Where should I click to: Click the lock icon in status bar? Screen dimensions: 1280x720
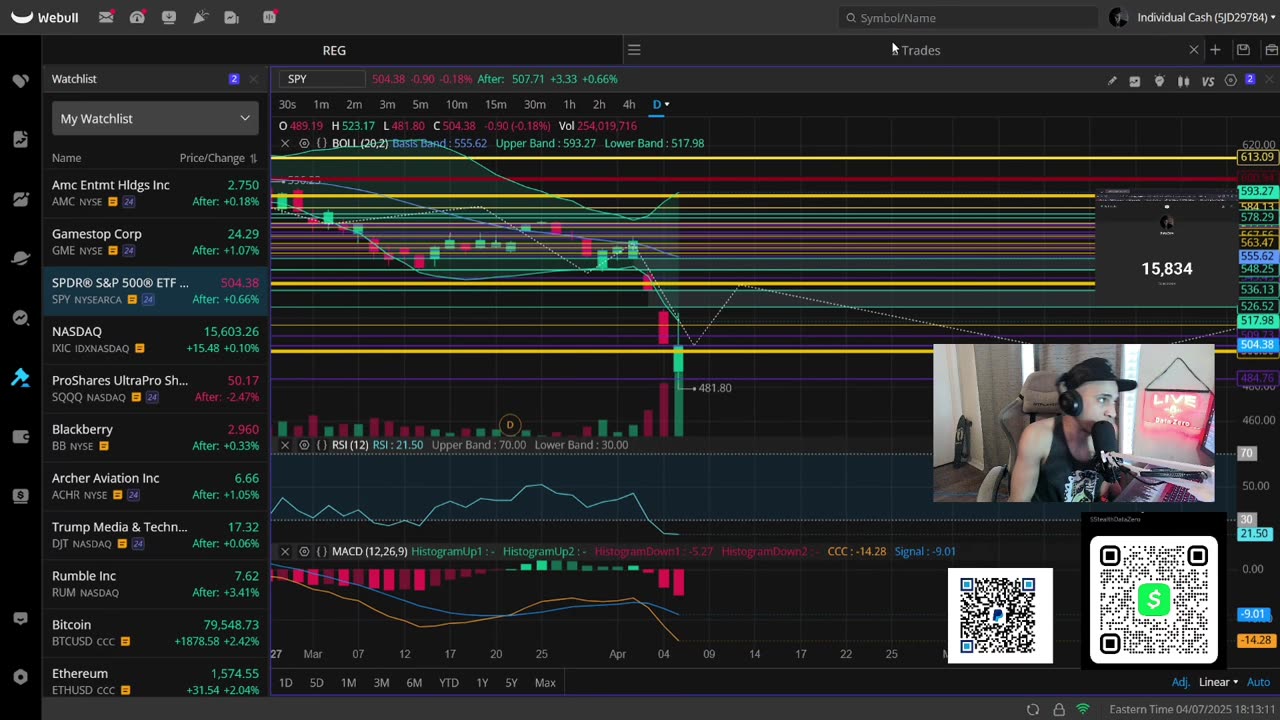pos(1059,709)
